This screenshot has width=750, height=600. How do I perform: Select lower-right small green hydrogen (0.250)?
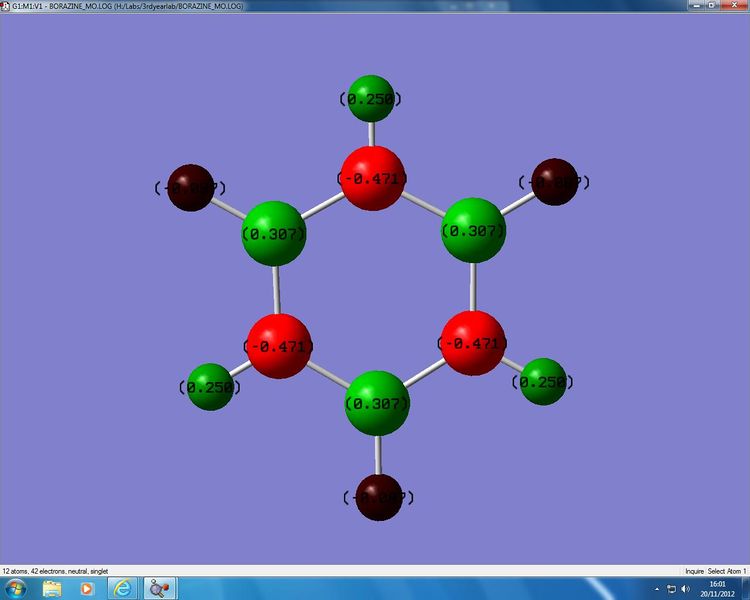pos(542,382)
